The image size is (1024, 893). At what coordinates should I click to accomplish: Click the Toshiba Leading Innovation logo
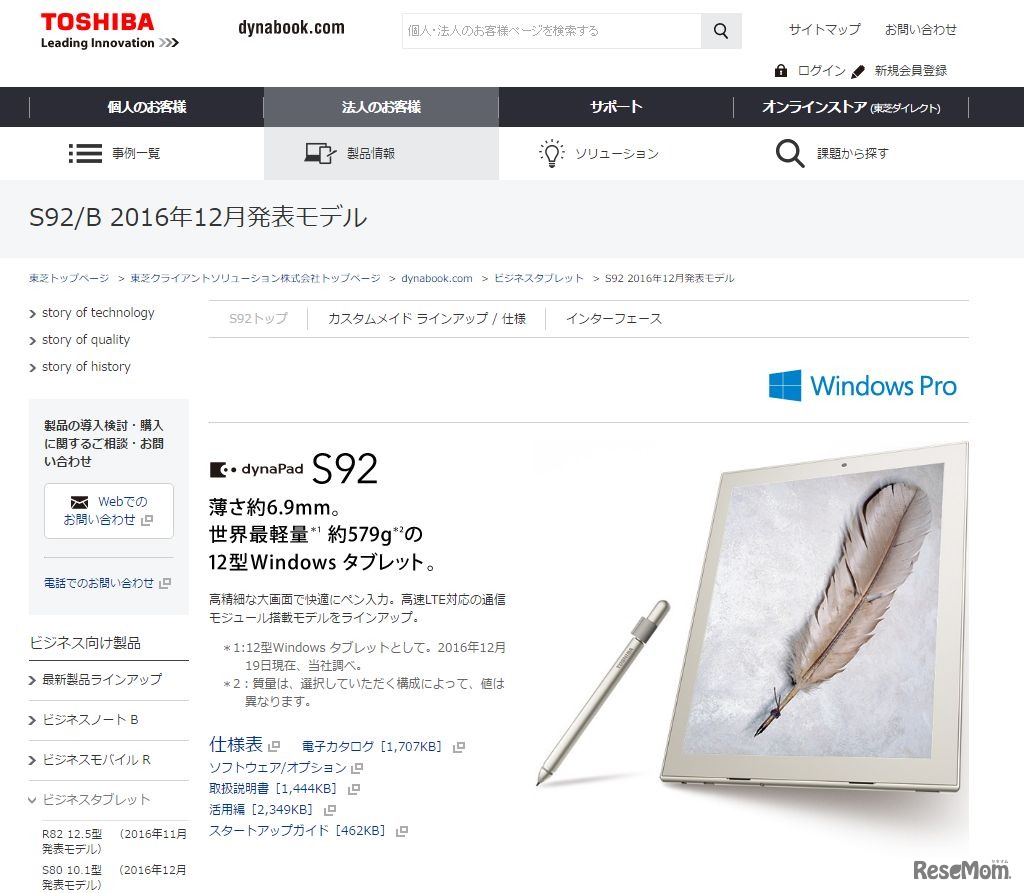[x=109, y=31]
